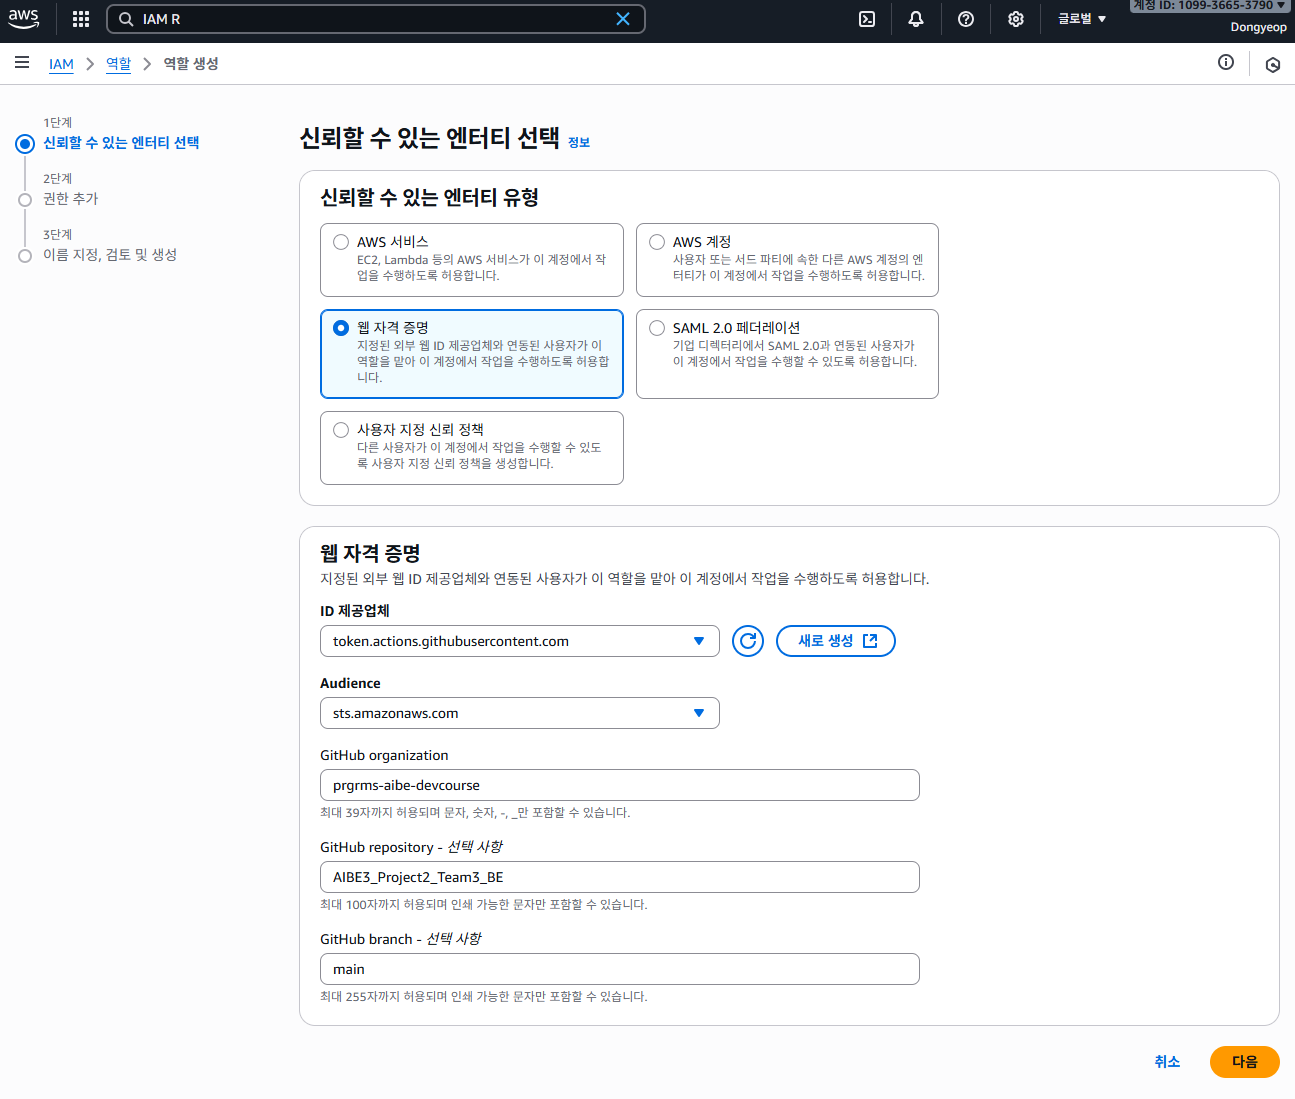Click the Dongyeop user name
Image resolution: width=1295 pixels, height=1099 pixels.
point(1258,27)
